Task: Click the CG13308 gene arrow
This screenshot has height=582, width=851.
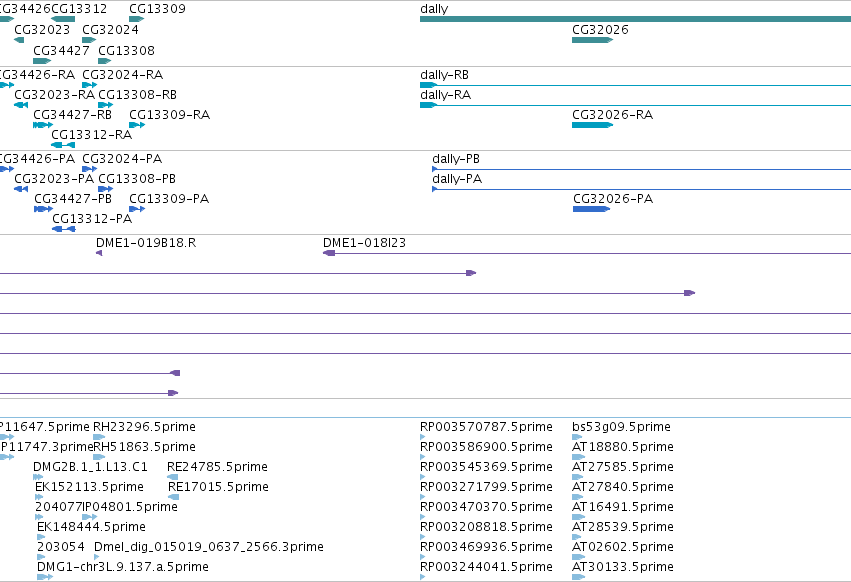Action: 105,61
